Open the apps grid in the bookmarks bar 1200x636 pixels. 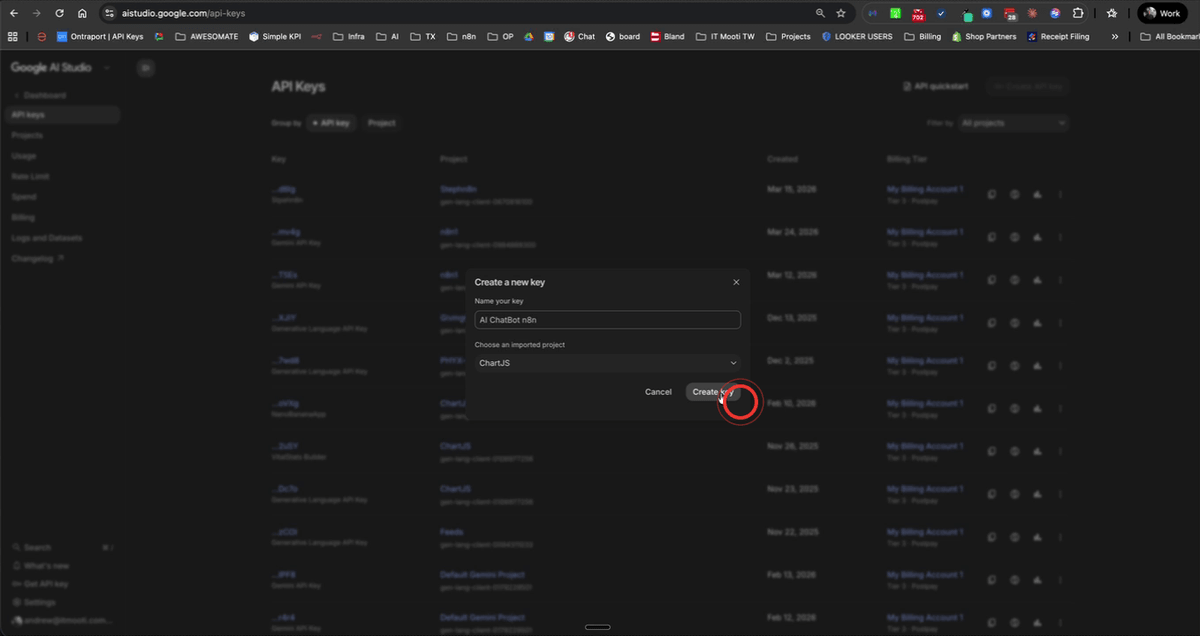pos(12,36)
